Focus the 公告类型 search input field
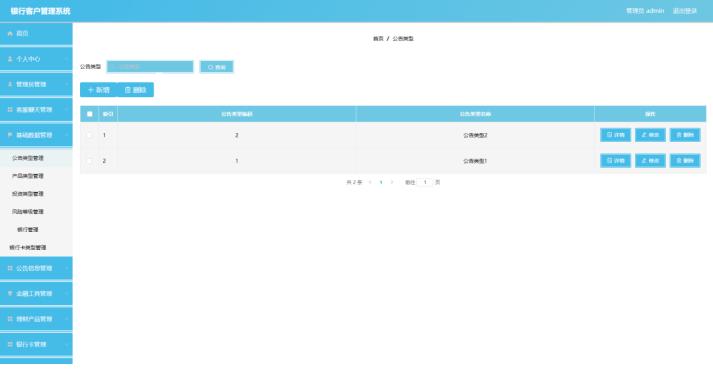 150,67
